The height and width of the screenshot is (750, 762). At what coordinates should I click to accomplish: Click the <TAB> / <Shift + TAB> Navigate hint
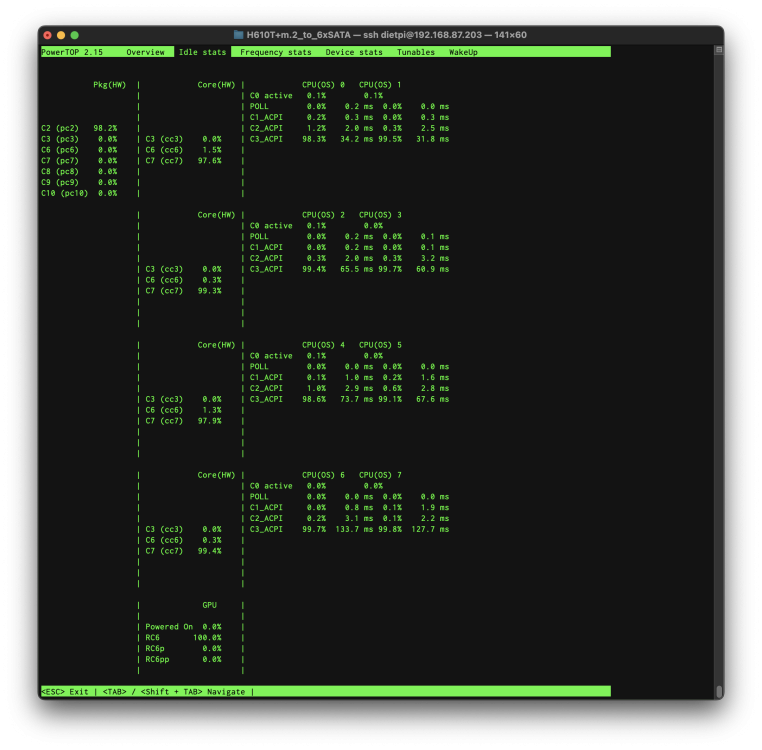(x=174, y=692)
